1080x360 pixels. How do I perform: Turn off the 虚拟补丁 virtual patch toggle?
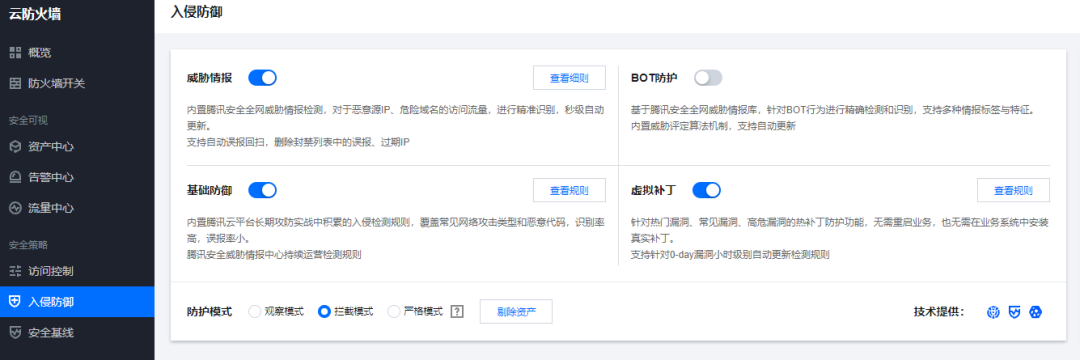point(707,190)
